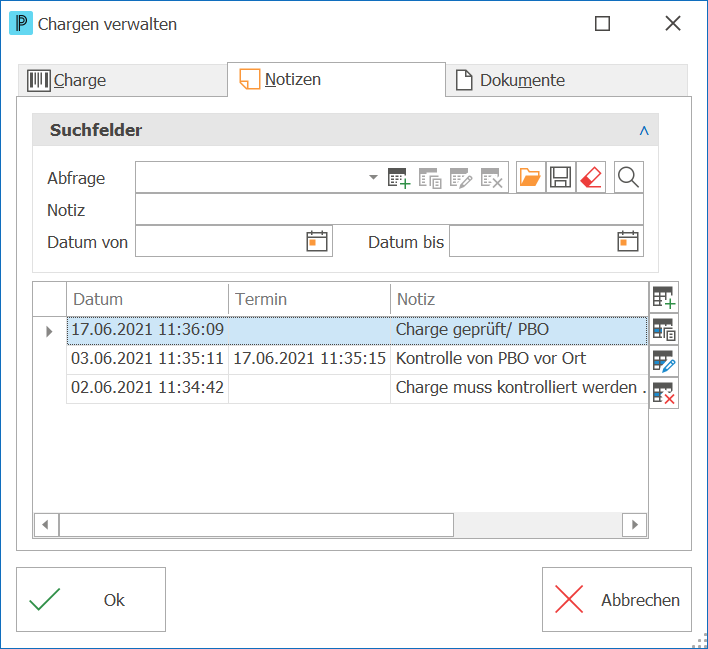This screenshot has height=649, width=708.
Task: Sort by the Termin column header
Action: pos(309,299)
